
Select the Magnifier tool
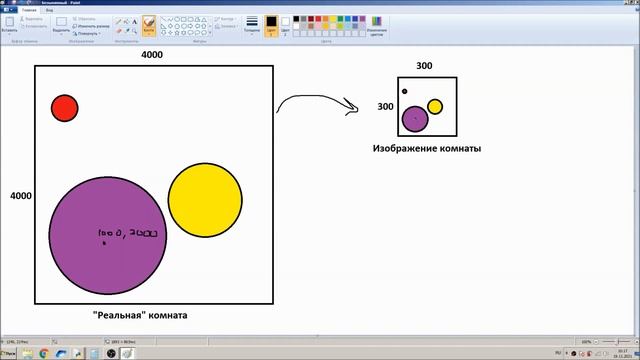[135, 31]
